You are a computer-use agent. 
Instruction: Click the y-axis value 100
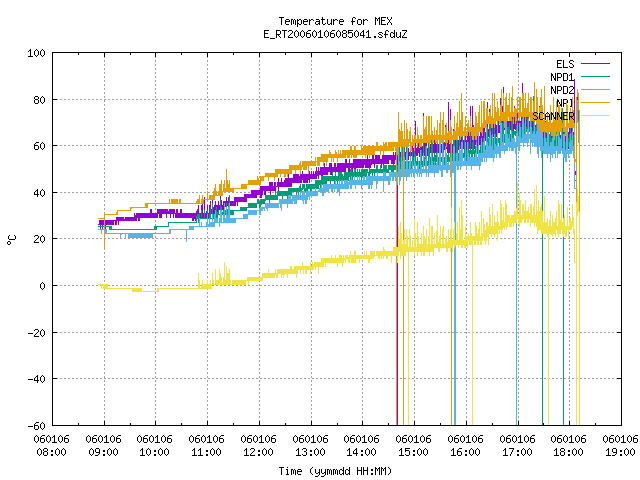pyautogui.click(x=36, y=53)
